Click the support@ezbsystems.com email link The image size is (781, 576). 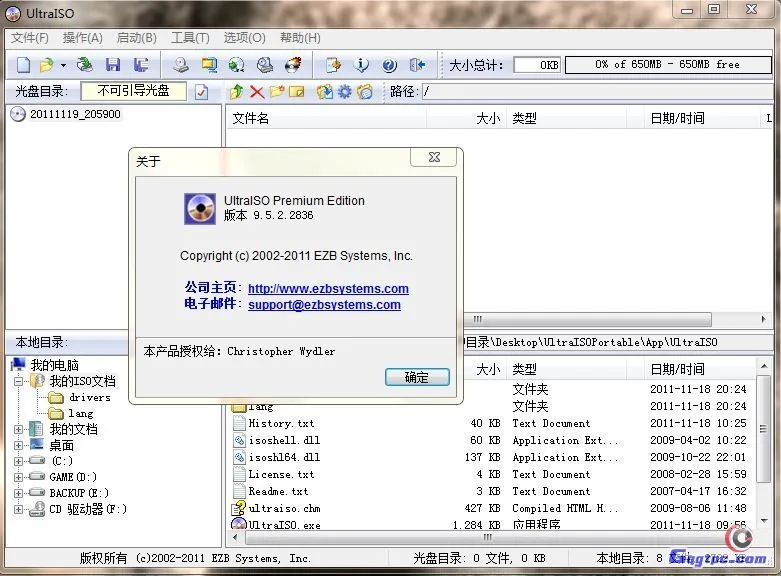(x=324, y=305)
